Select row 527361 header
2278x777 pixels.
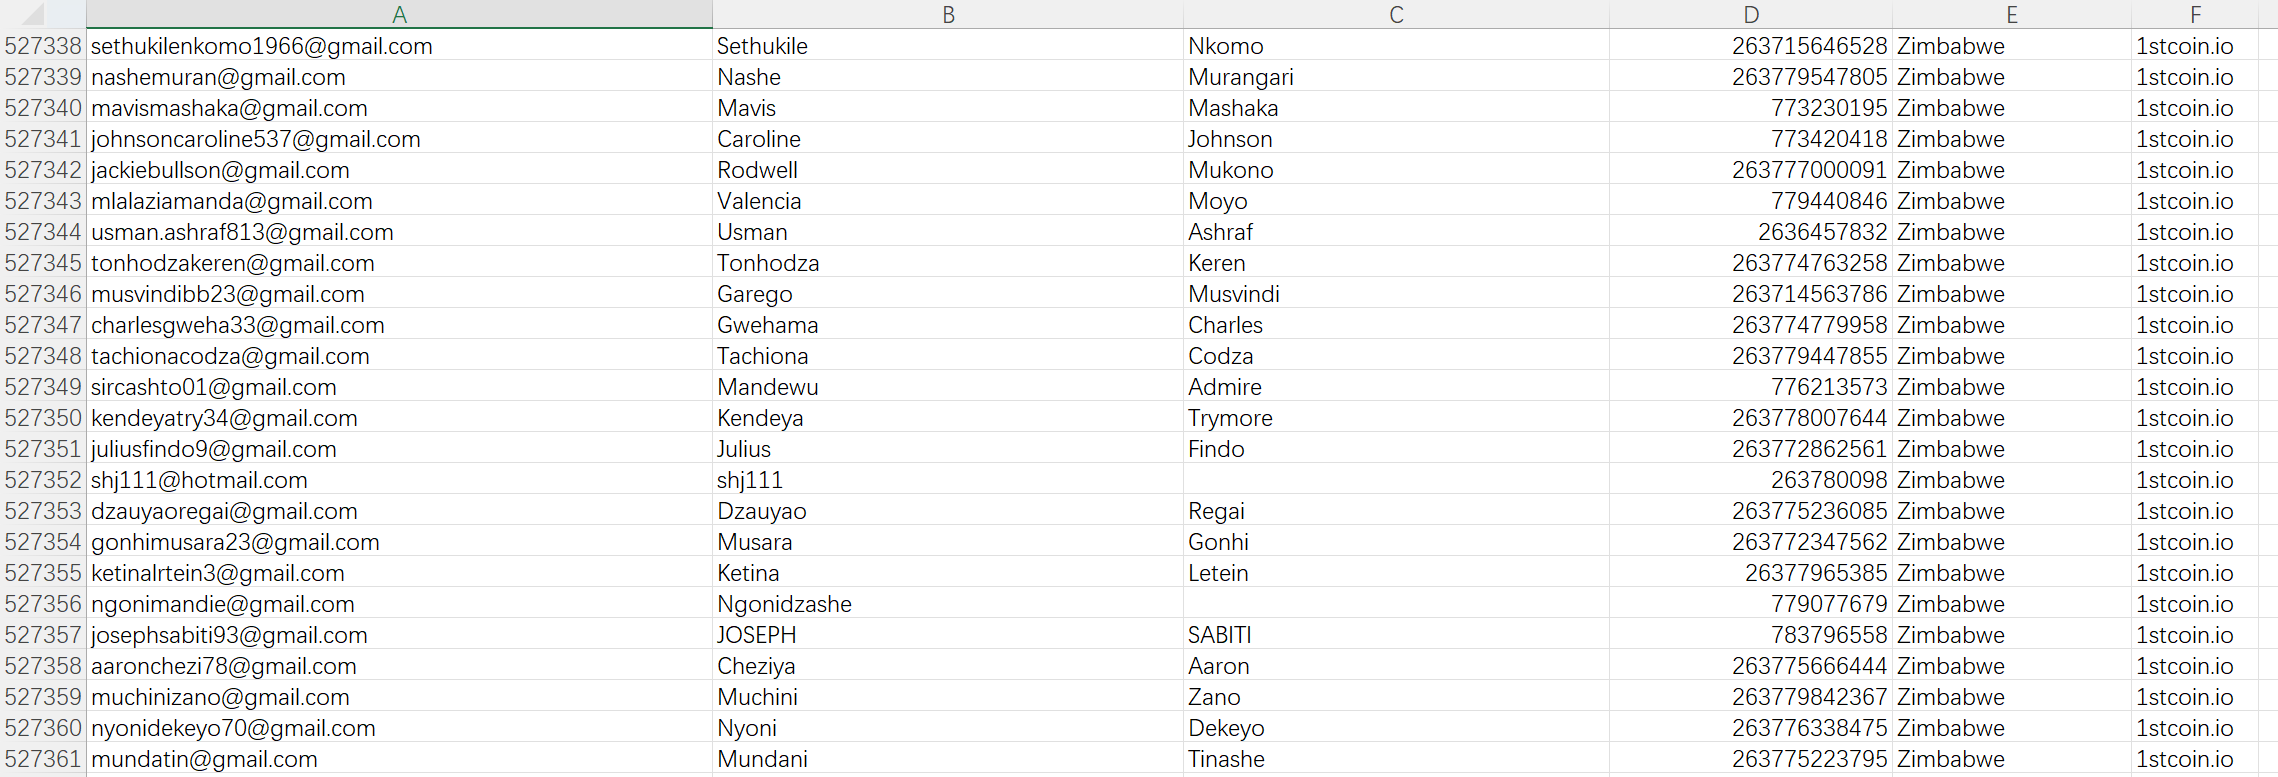point(43,759)
